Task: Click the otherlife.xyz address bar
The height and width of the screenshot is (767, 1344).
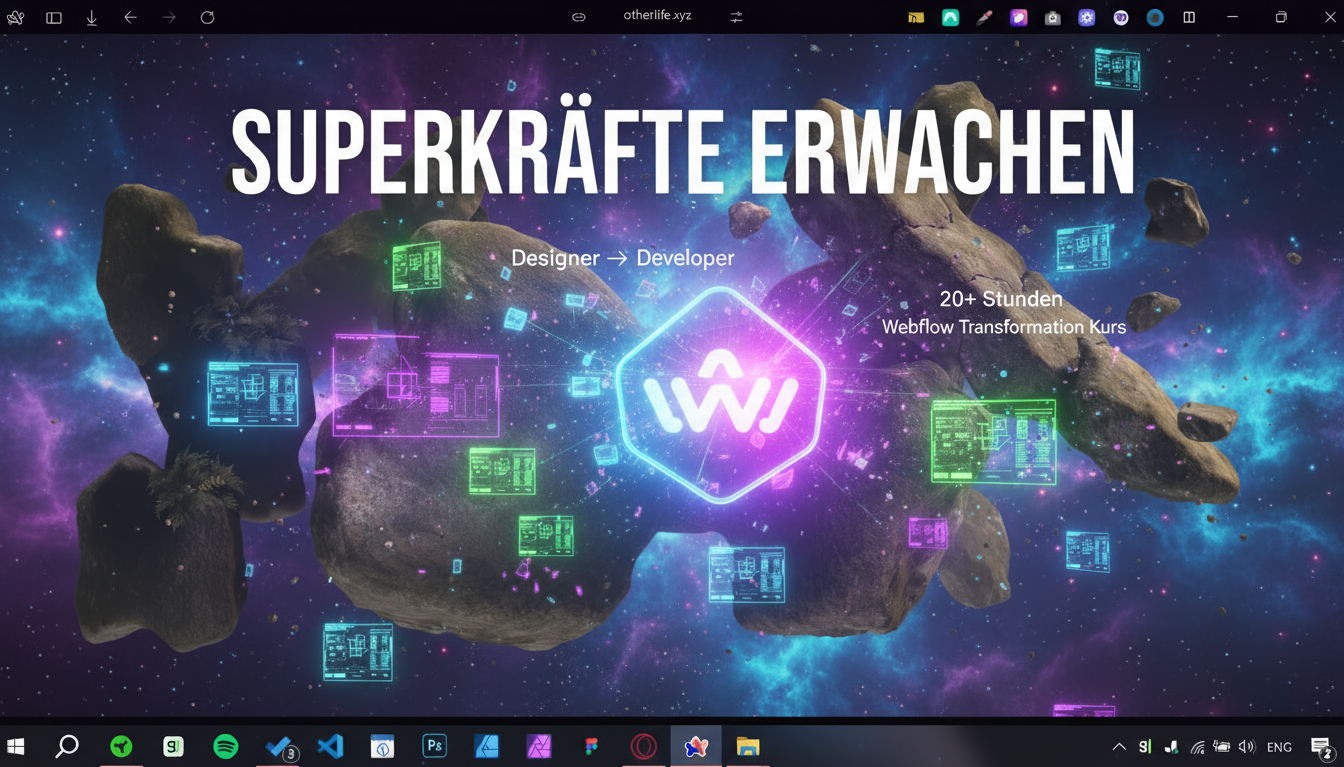Action: click(x=657, y=16)
